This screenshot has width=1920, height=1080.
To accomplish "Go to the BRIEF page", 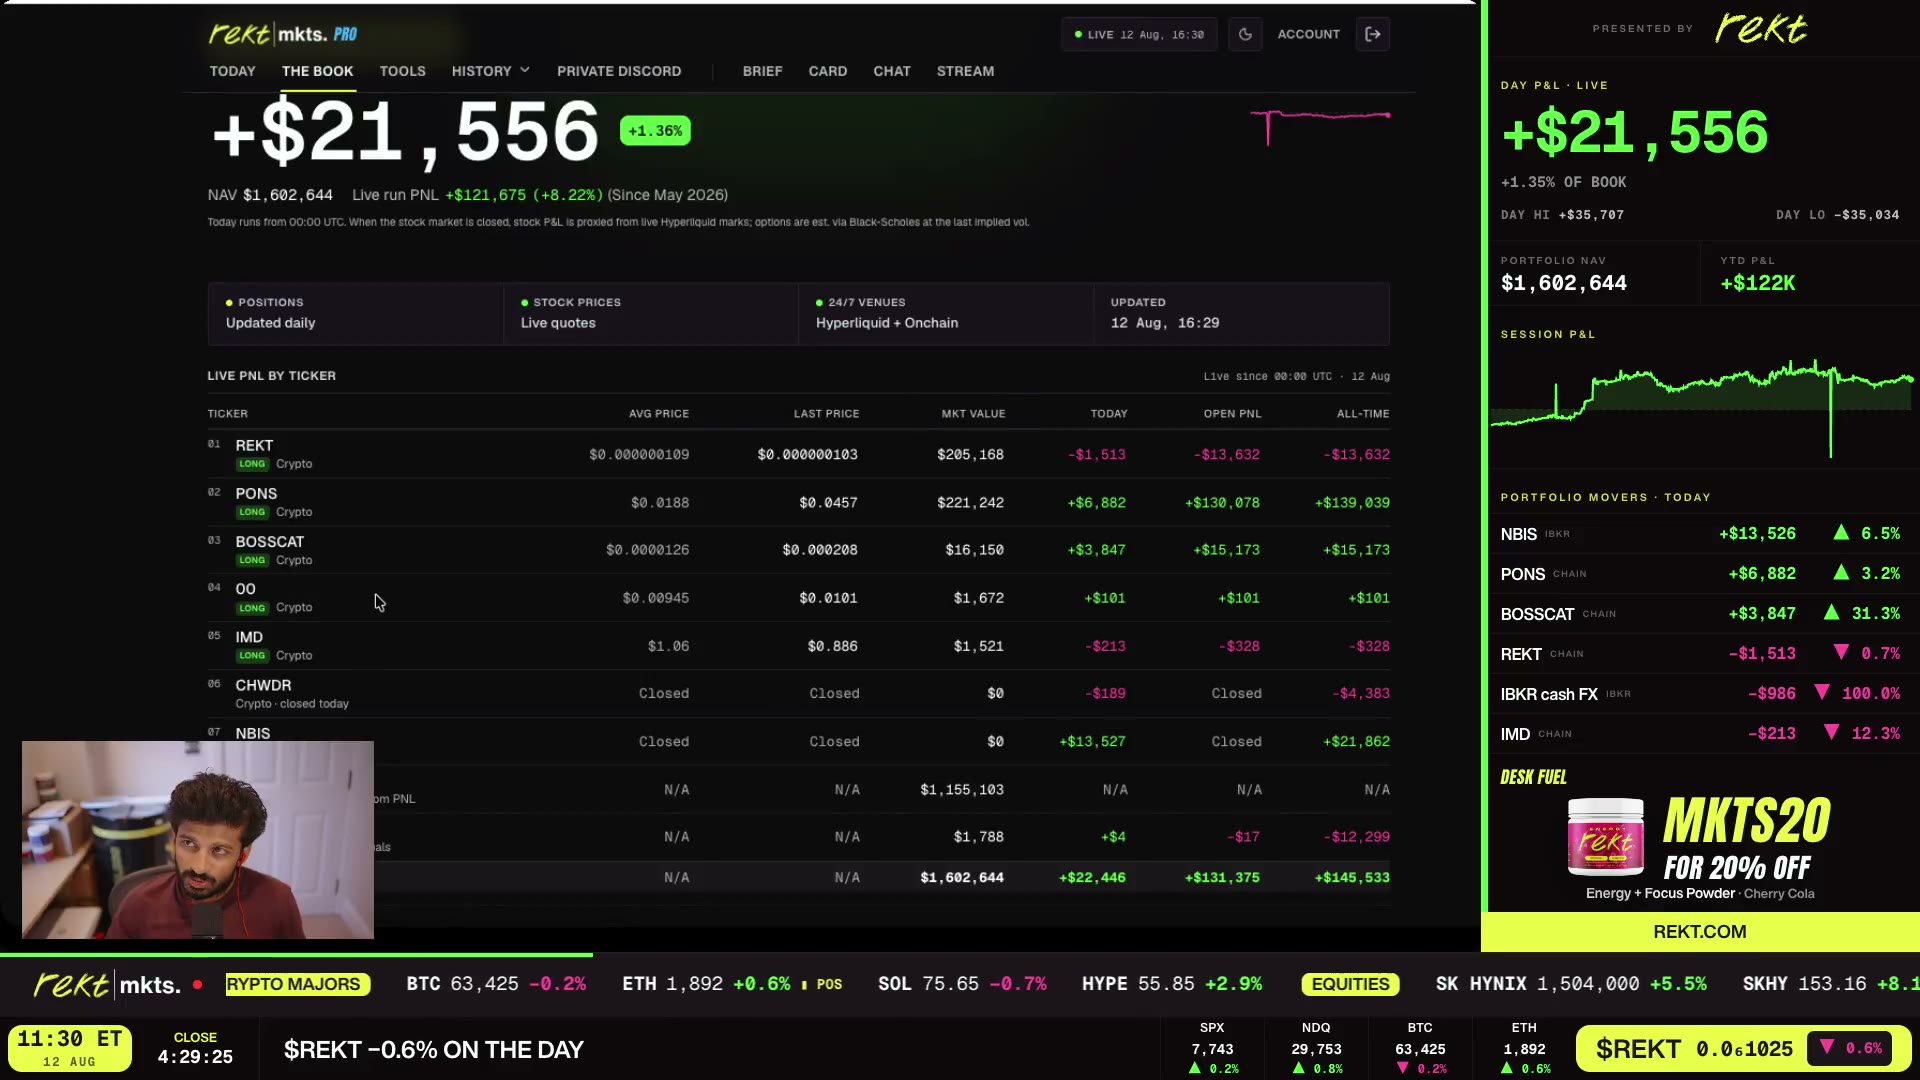I will [762, 71].
